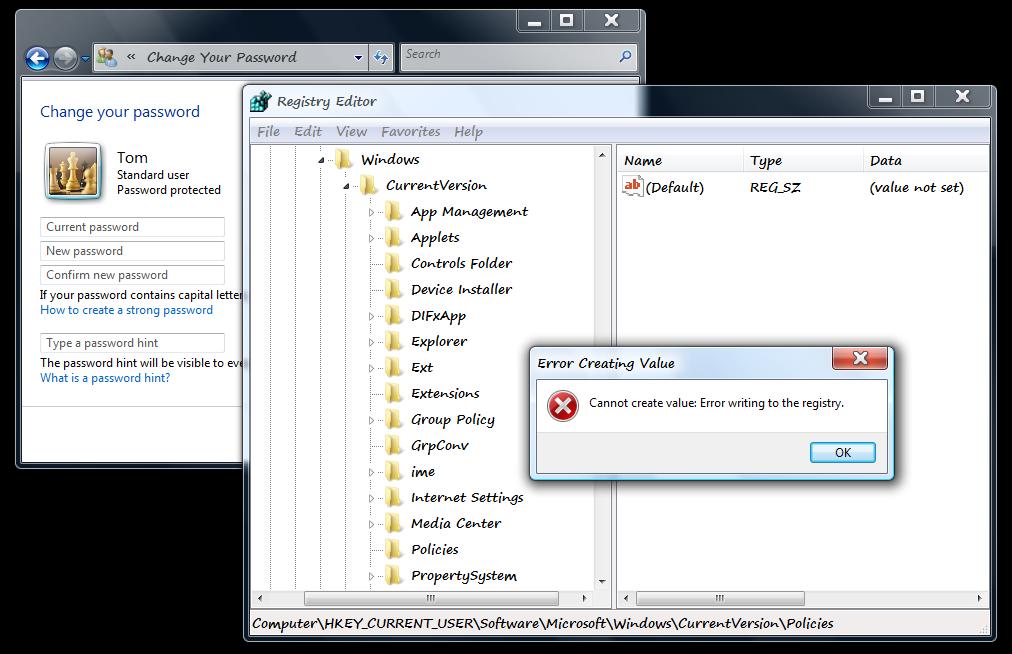This screenshot has height=654, width=1012.
Task: Open 'How to create a strong password' link
Action: 126,310
